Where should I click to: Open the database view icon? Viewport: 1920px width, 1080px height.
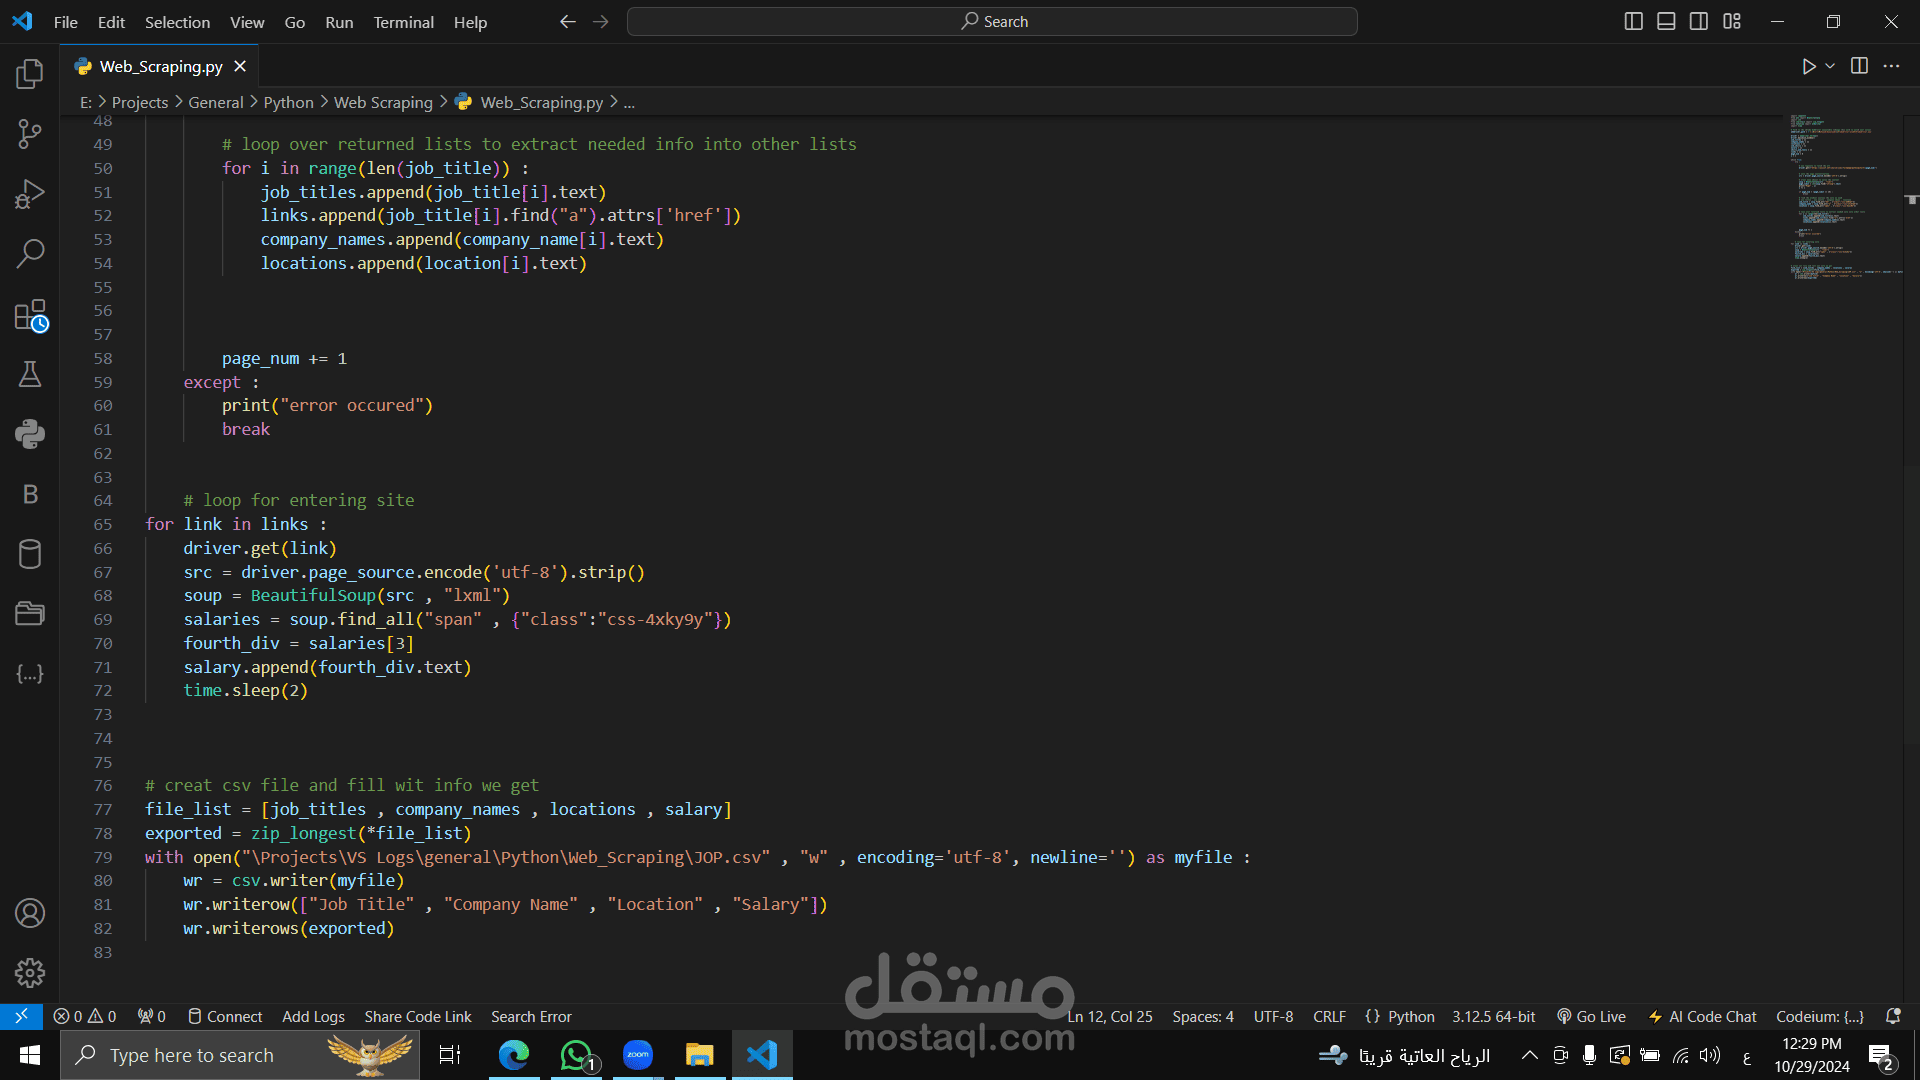click(30, 554)
